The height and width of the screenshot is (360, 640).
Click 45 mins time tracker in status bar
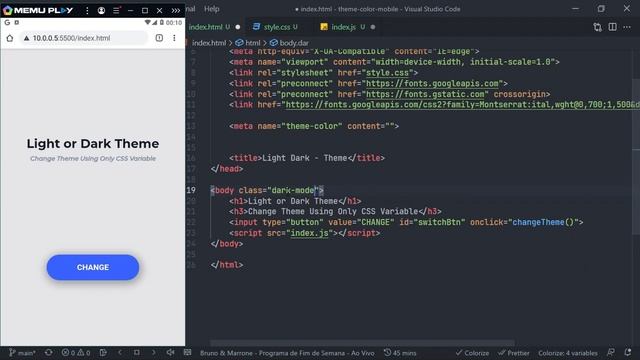400,353
